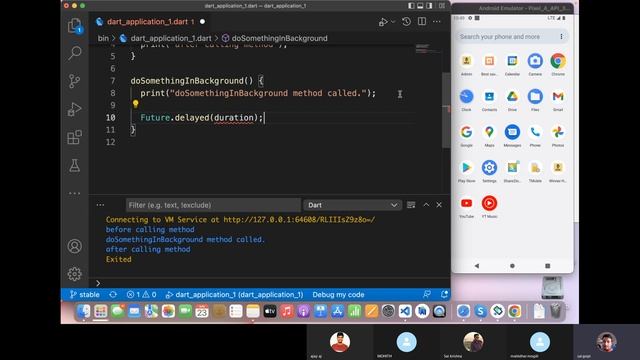This screenshot has height=360, width=640.
Task: Open the editor More Actions menu
Action: click(x=437, y=22)
